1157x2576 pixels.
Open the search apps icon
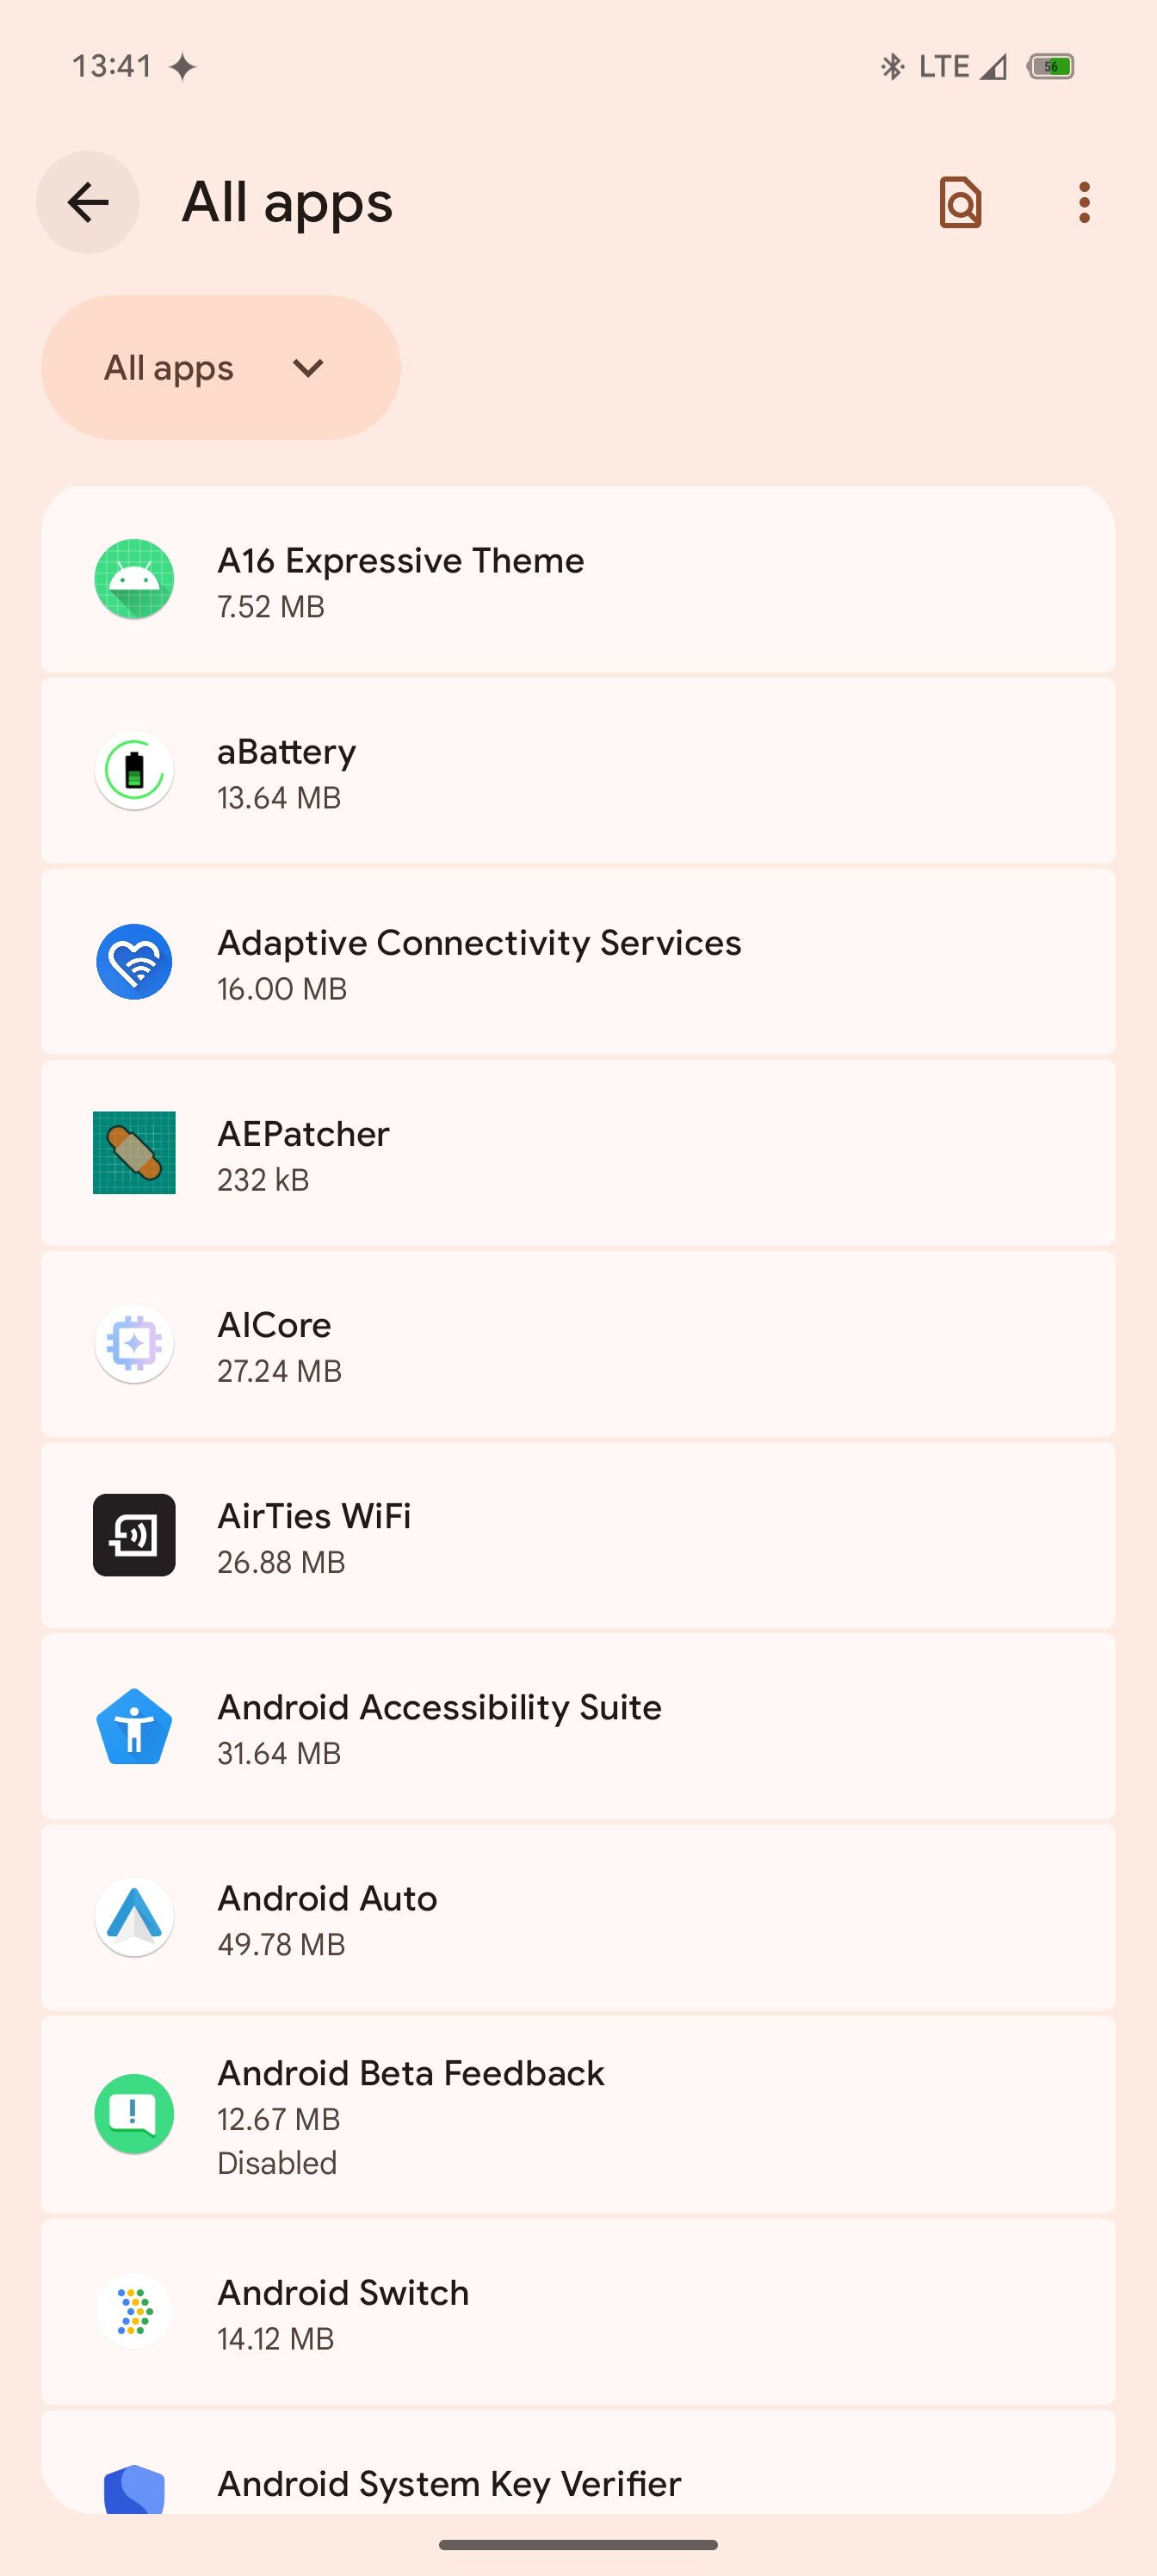(960, 202)
